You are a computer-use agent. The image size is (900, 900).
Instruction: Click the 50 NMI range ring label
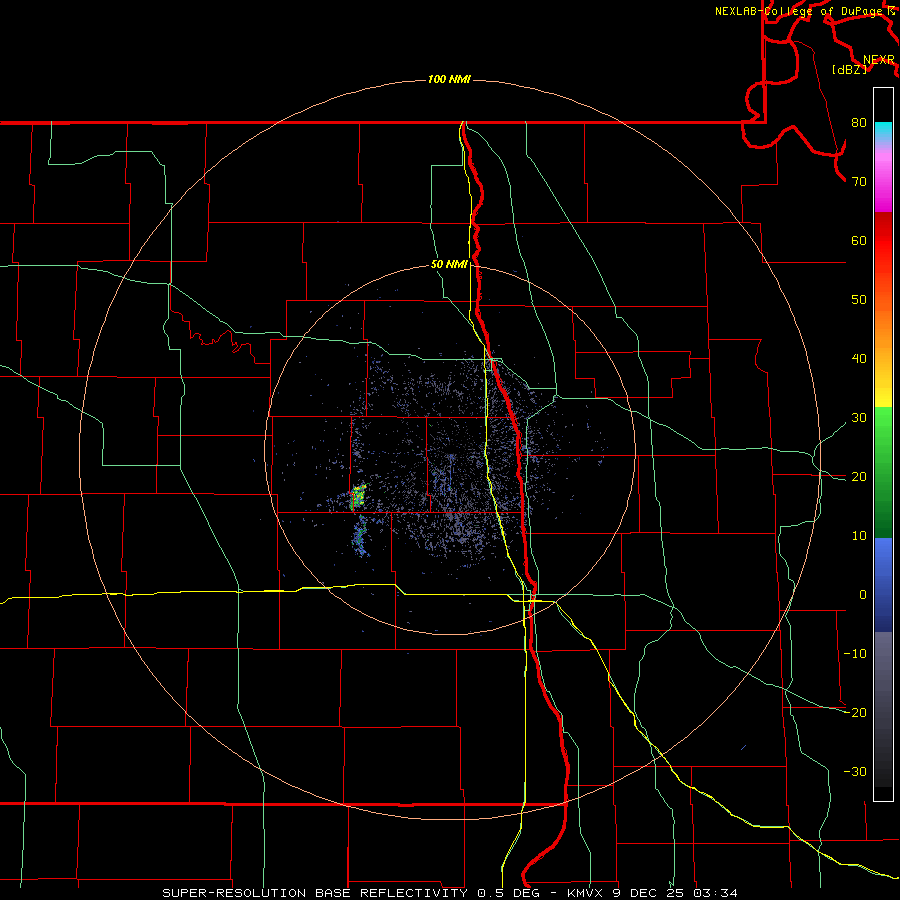click(449, 264)
